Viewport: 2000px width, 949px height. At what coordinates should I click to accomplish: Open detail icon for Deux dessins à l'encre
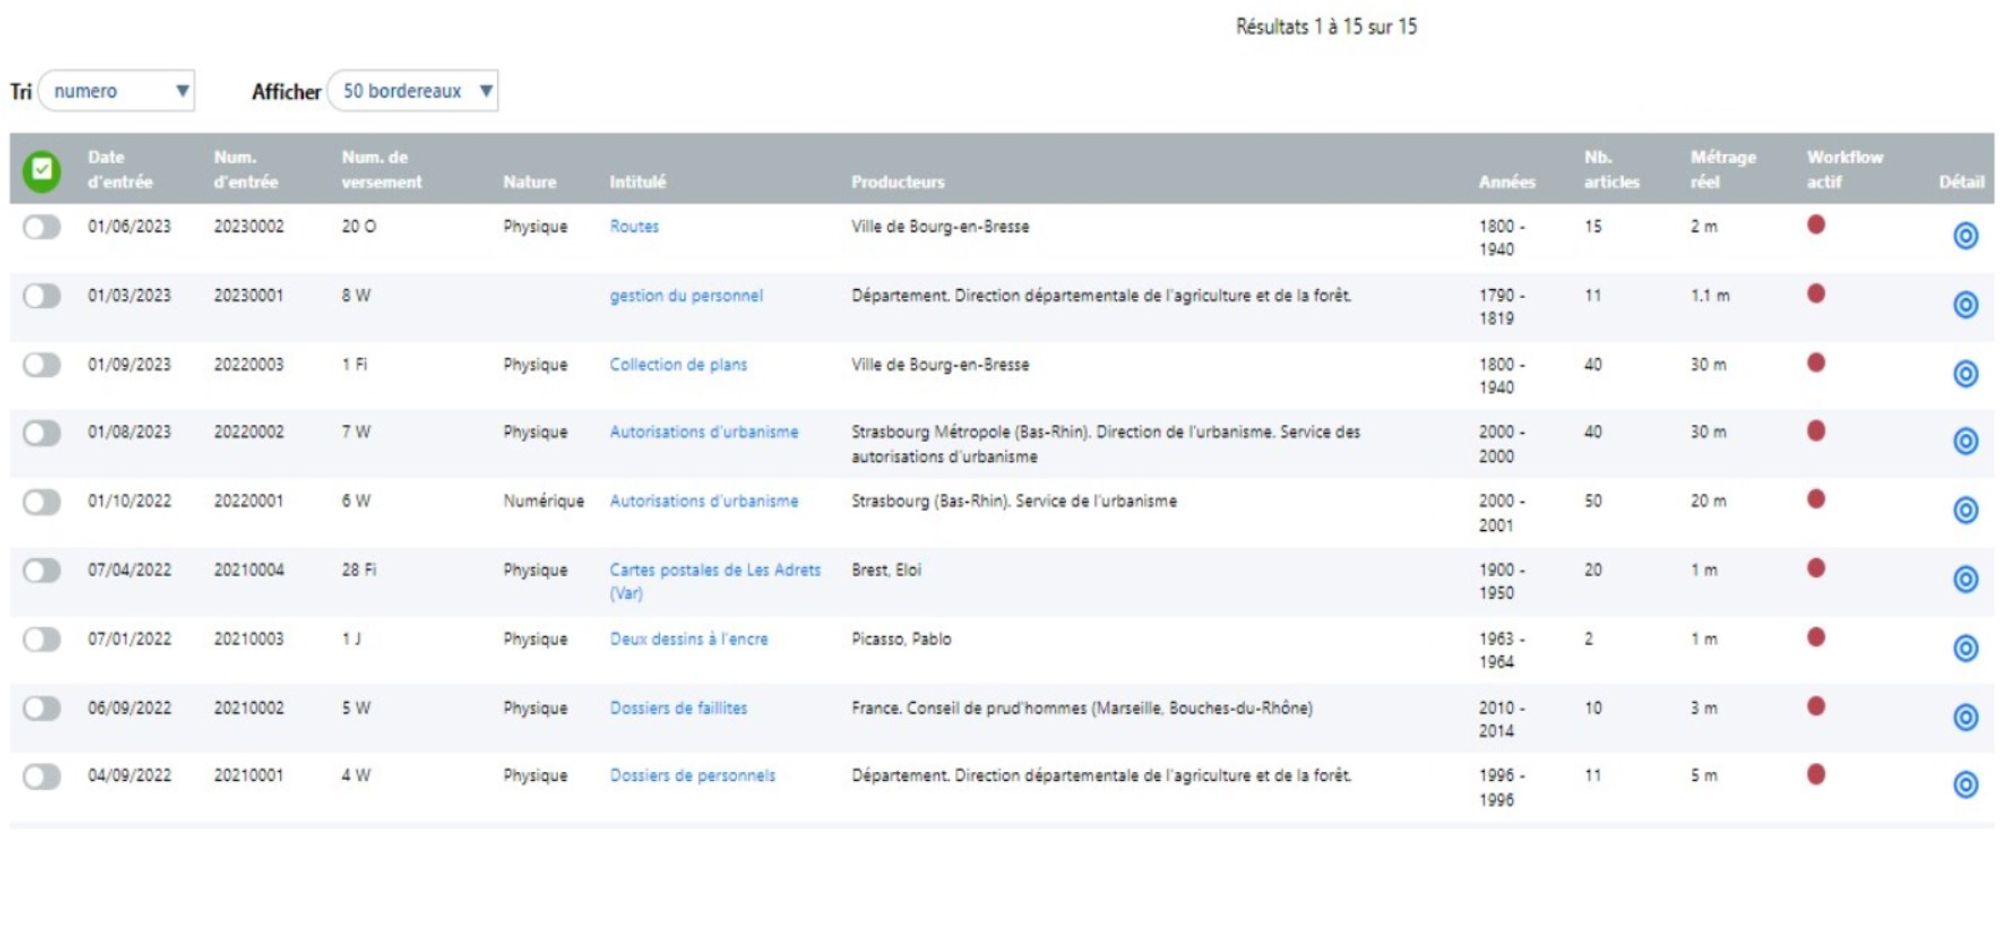1965,649
